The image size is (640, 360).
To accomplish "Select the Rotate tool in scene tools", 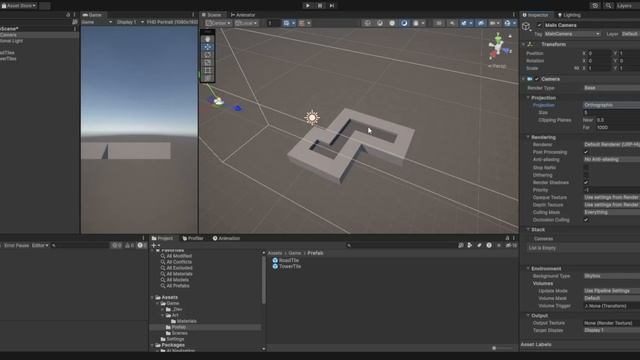I will (208, 55).
